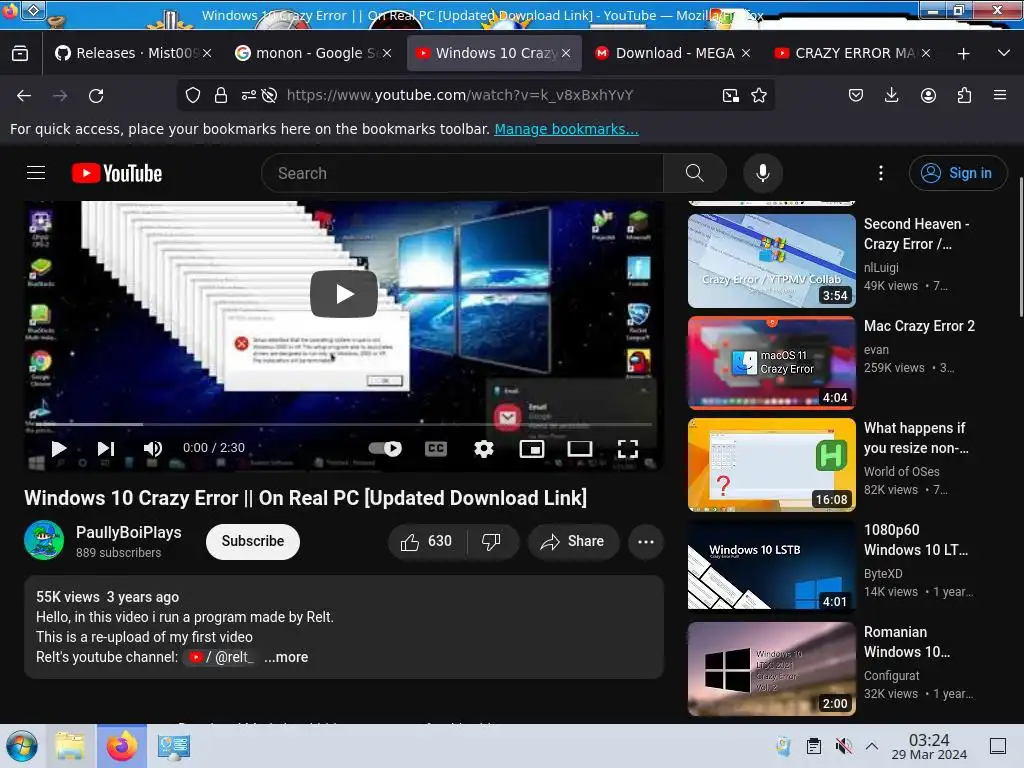
Task: Open the Windows Start orb
Action: [x=22, y=746]
